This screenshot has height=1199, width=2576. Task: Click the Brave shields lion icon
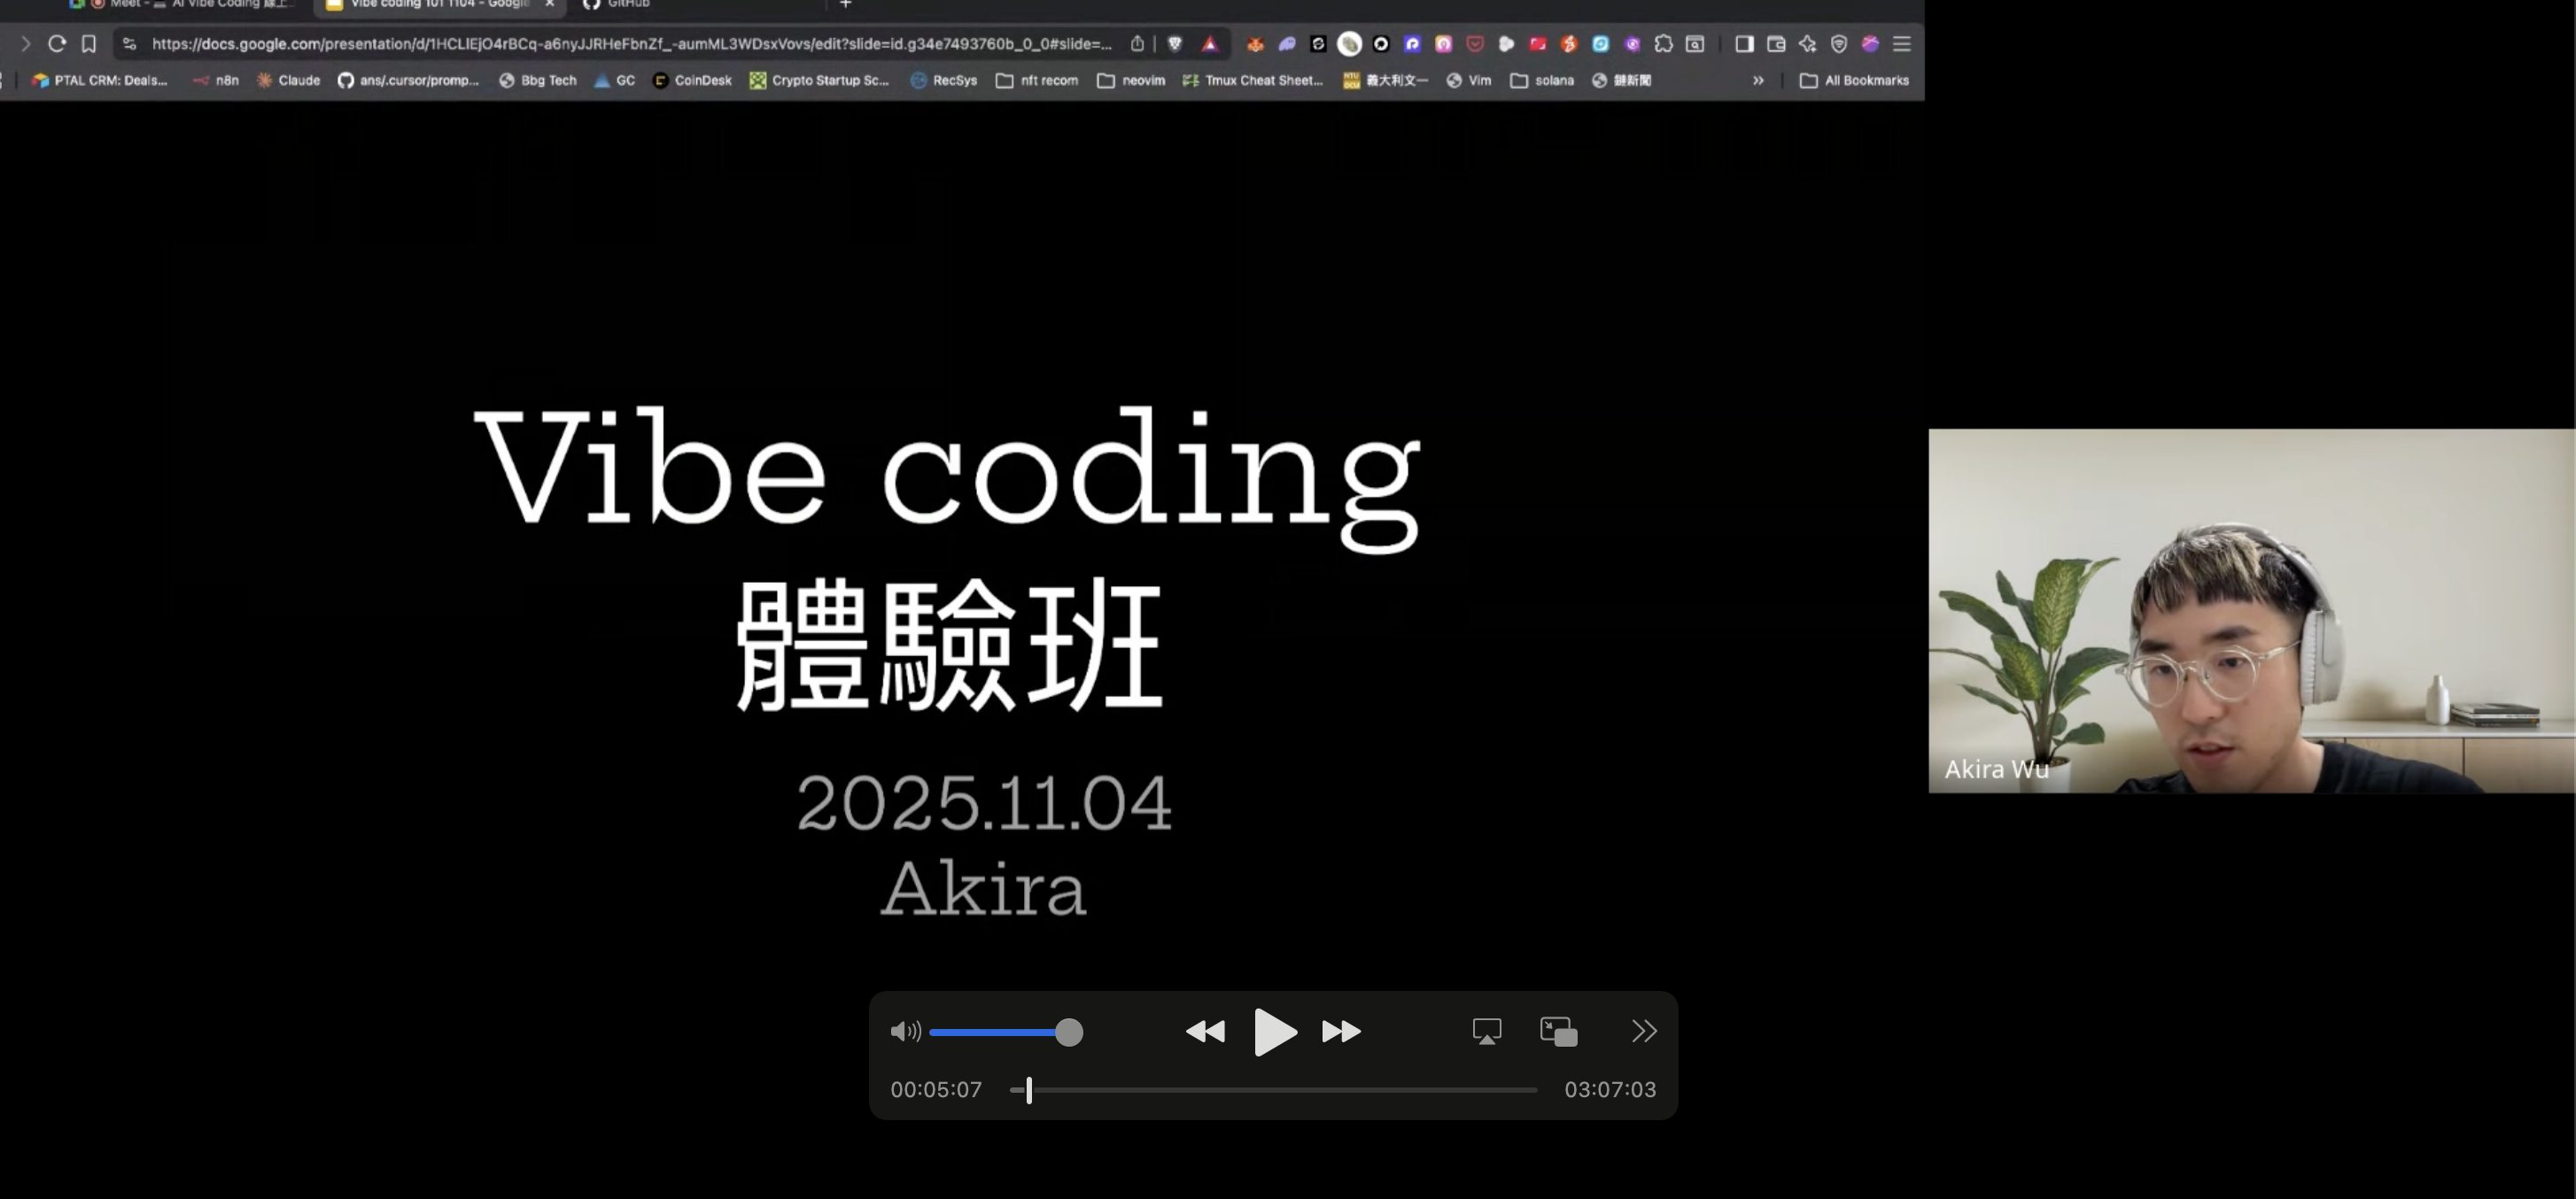(x=1175, y=44)
